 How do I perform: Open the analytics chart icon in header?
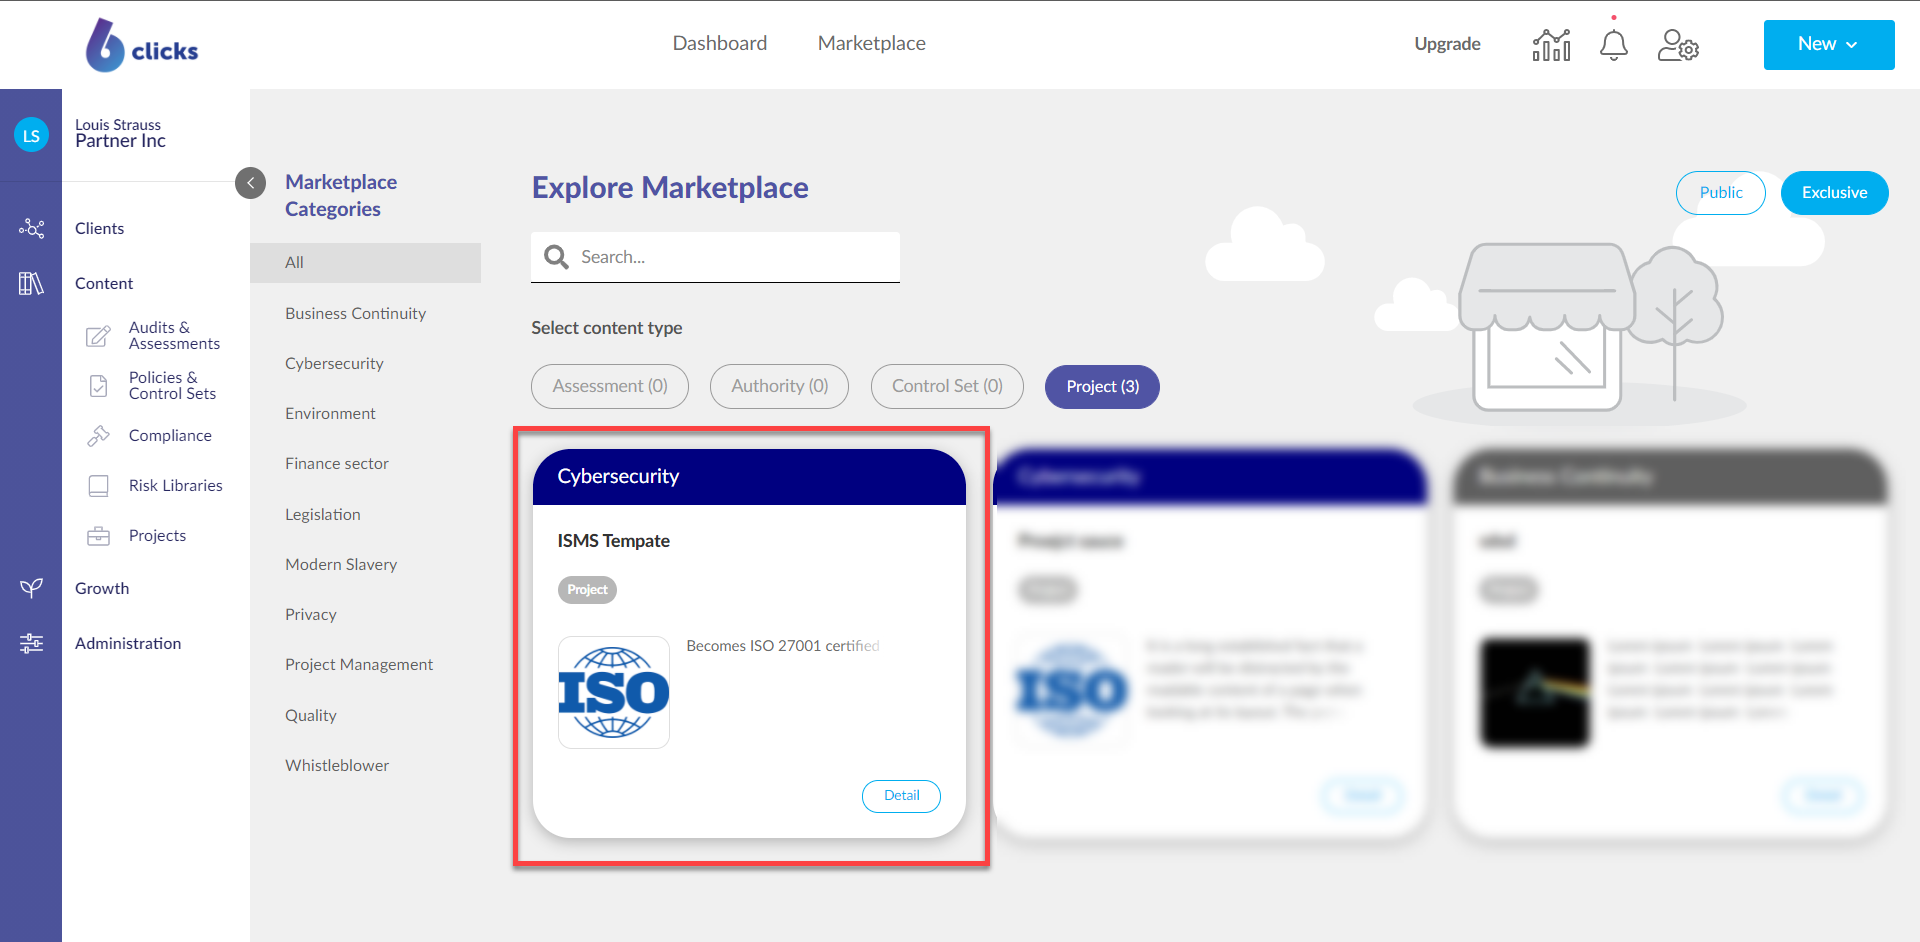point(1551,45)
